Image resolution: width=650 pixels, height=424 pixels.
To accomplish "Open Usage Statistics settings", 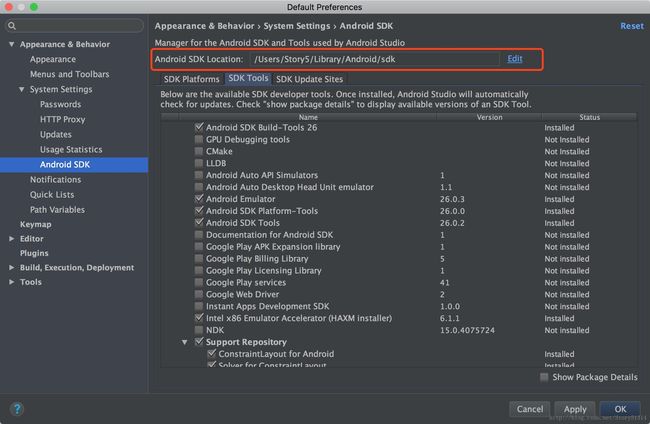I will 71,150.
